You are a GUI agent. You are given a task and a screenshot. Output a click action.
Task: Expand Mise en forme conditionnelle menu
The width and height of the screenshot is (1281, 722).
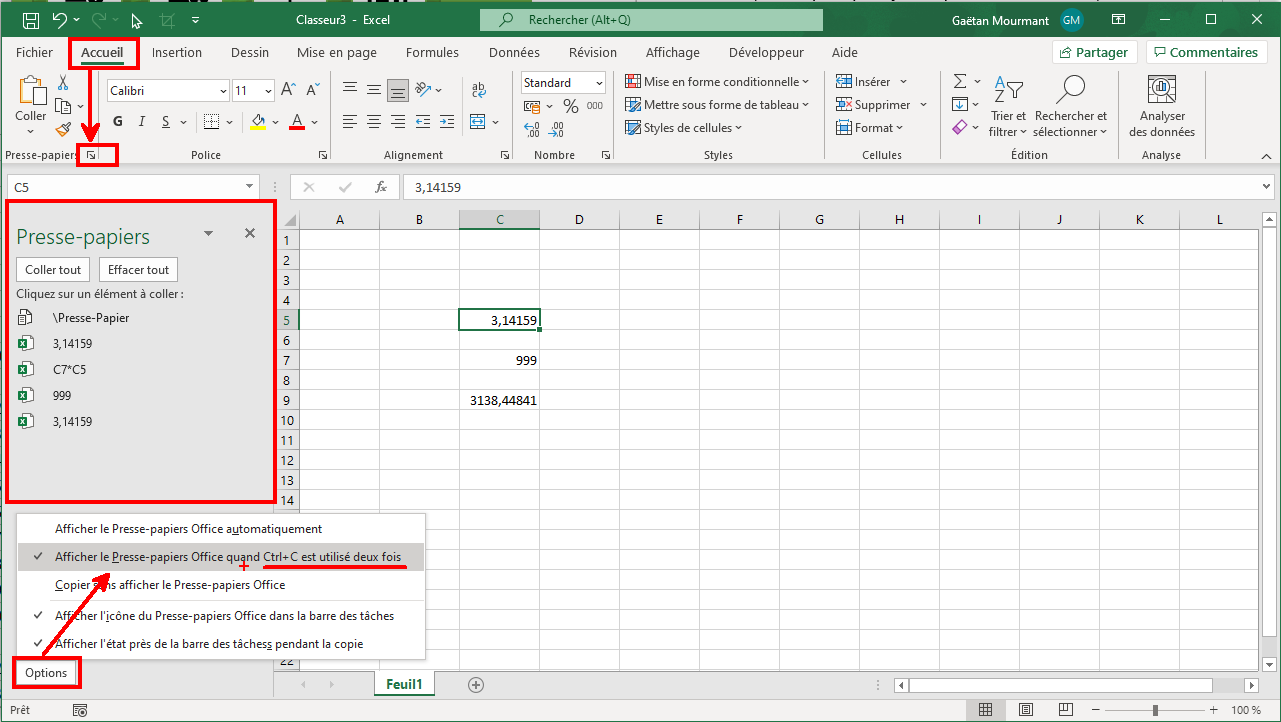click(x=717, y=82)
